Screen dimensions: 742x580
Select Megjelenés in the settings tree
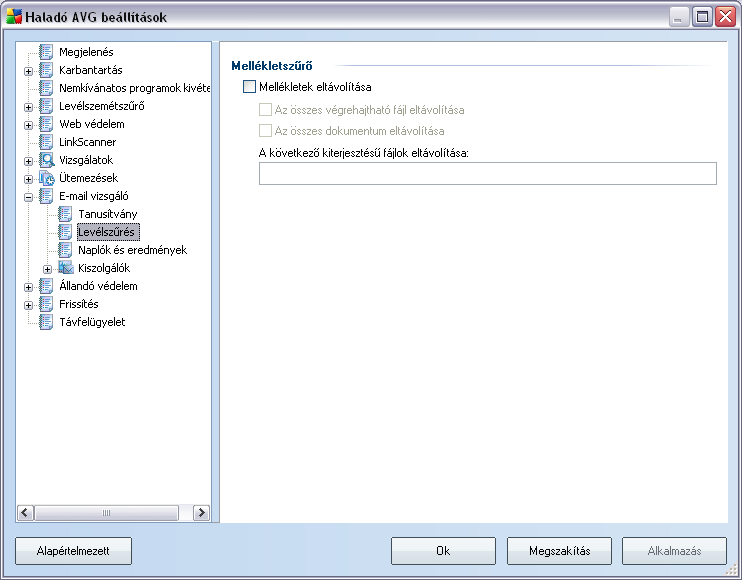[x=86, y=52]
